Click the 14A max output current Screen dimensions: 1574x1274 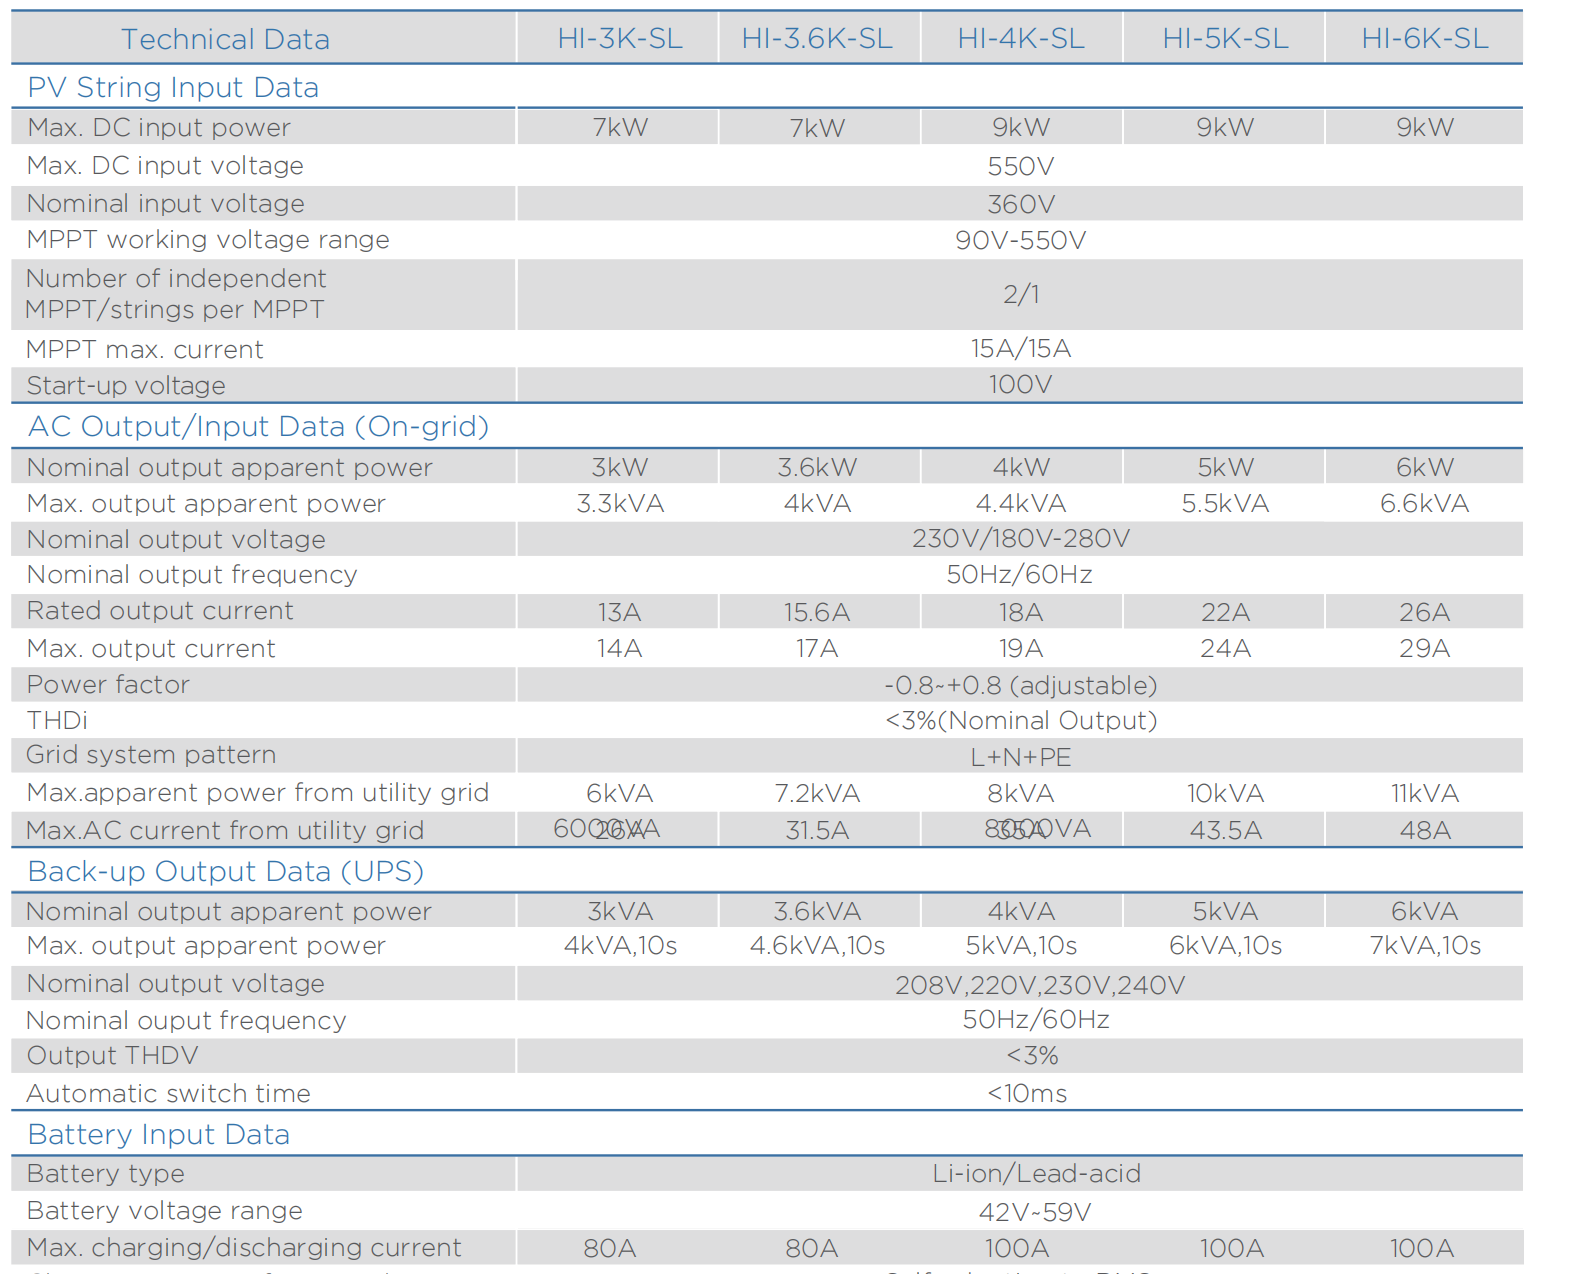click(620, 648)
